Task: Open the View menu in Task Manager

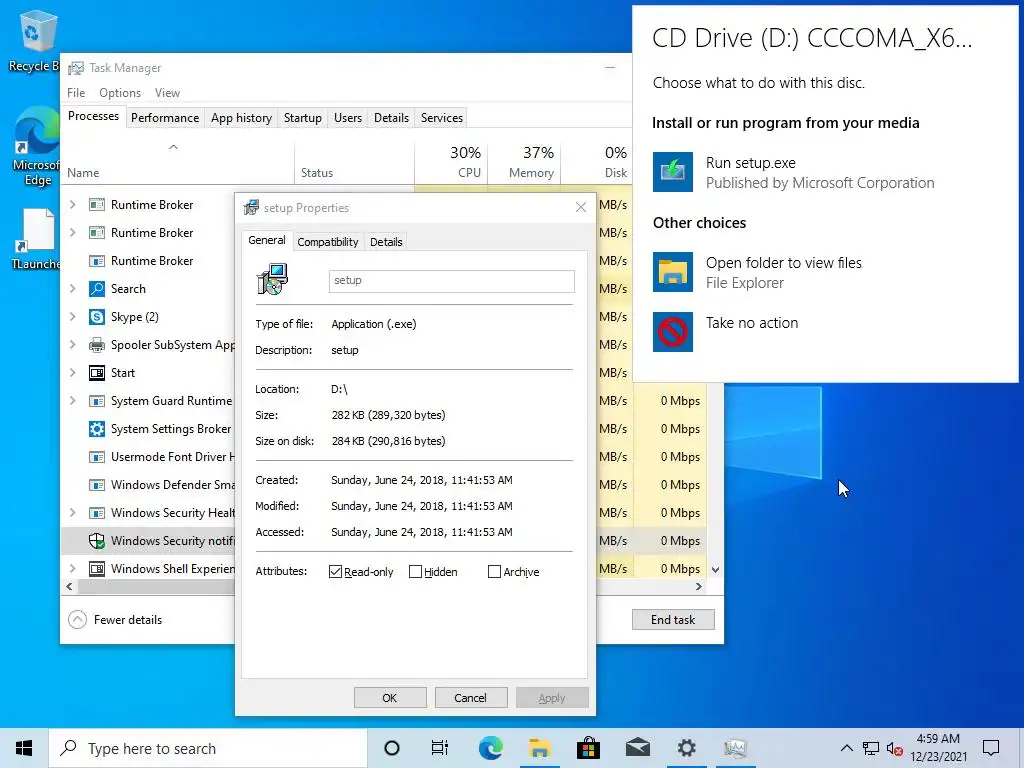Action: [x=167, y=93]
